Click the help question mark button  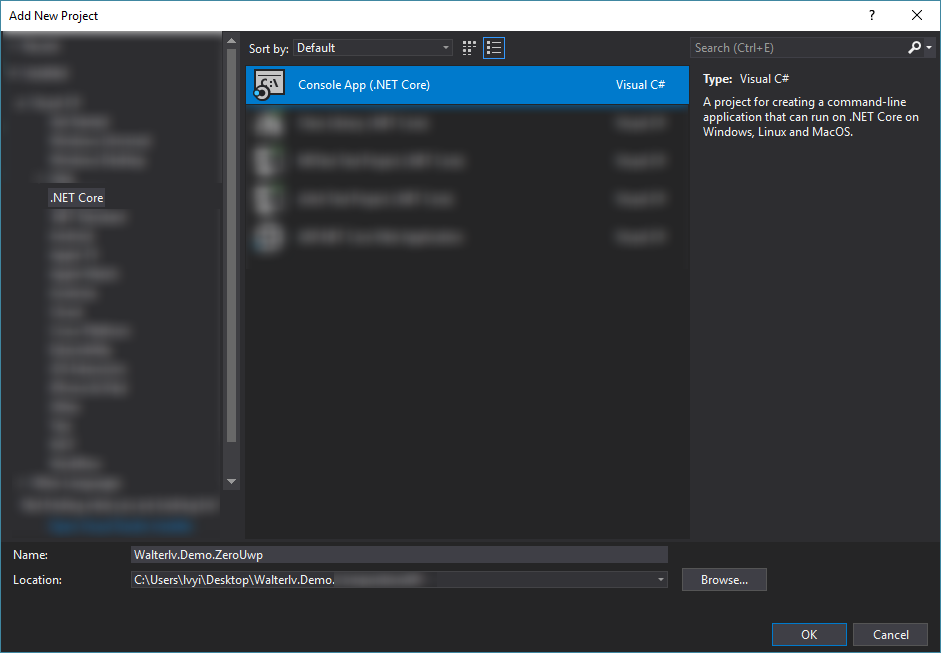point(872,16)
